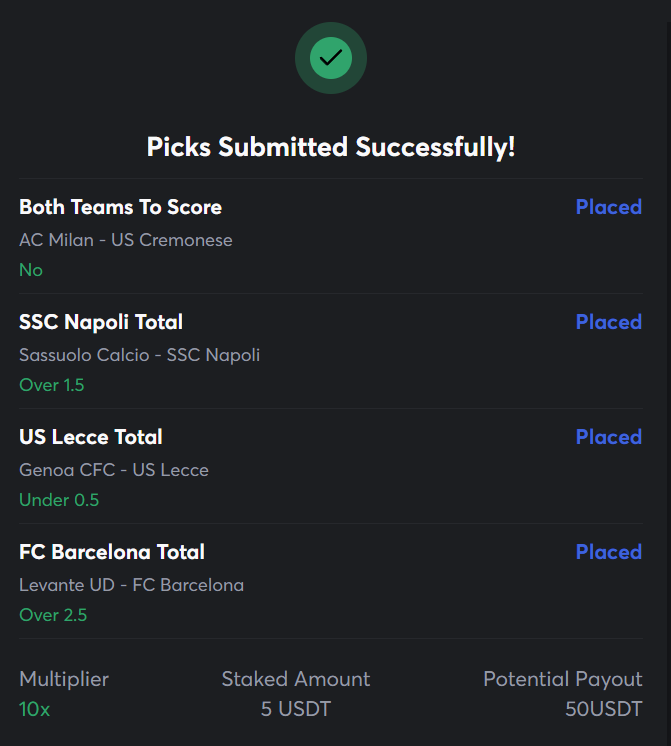Select the FC Barcelona Total pick title

tap(112, 552)
